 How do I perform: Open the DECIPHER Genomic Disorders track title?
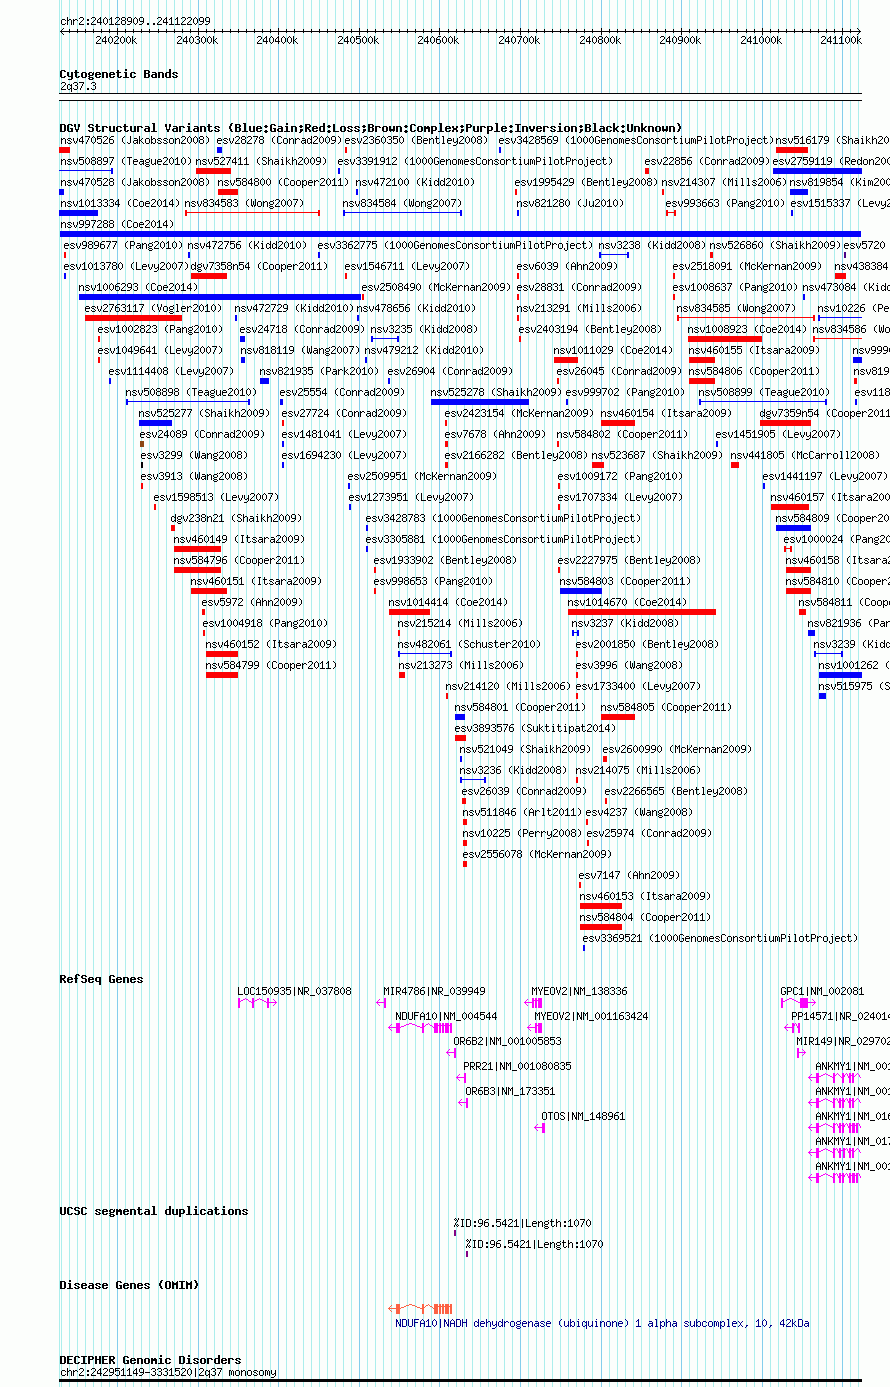click(150, 1360)
